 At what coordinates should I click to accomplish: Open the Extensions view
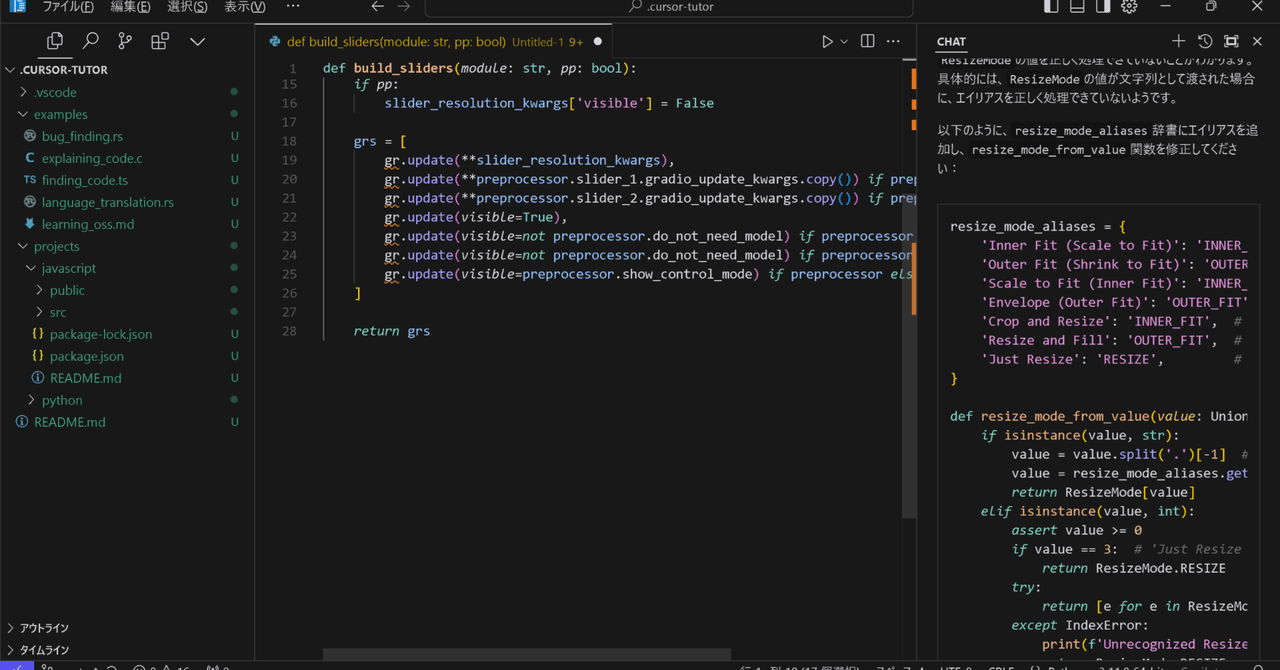(160, 41)
